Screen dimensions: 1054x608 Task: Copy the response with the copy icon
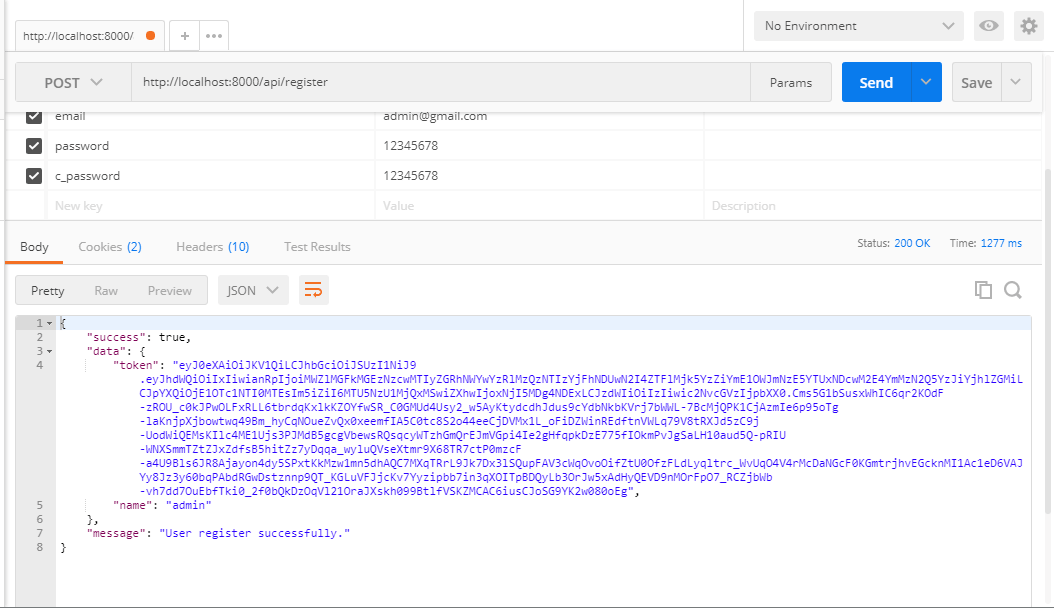tap(984, 289)
